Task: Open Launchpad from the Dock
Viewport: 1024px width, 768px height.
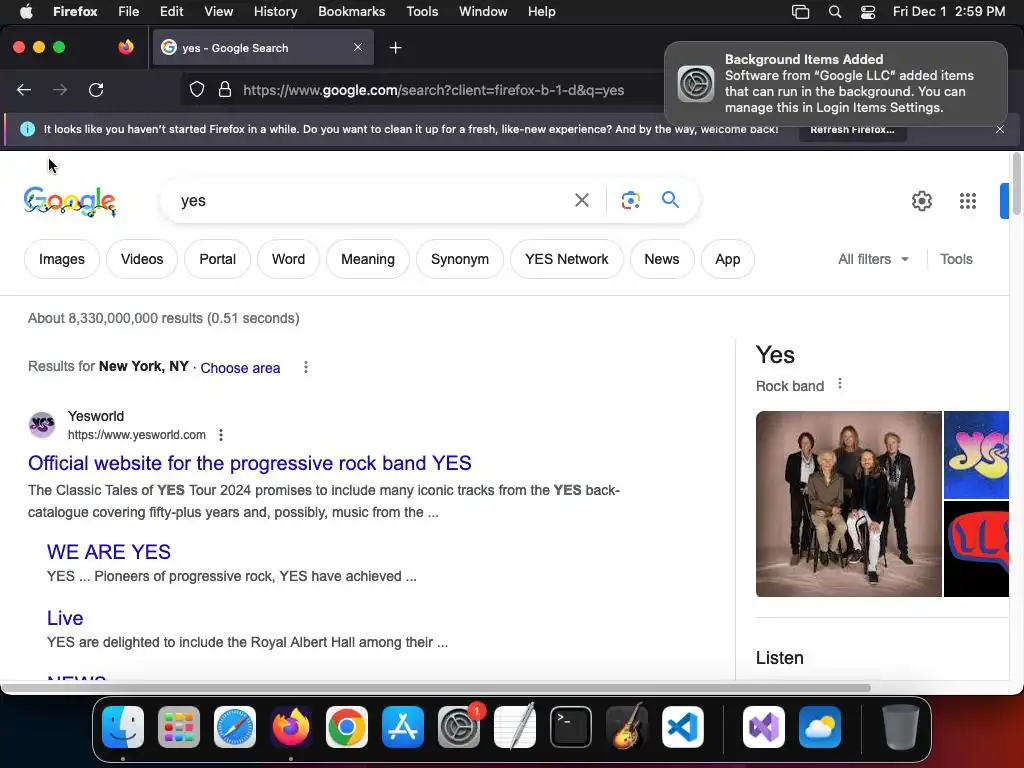Action: (x=179, y=727)
